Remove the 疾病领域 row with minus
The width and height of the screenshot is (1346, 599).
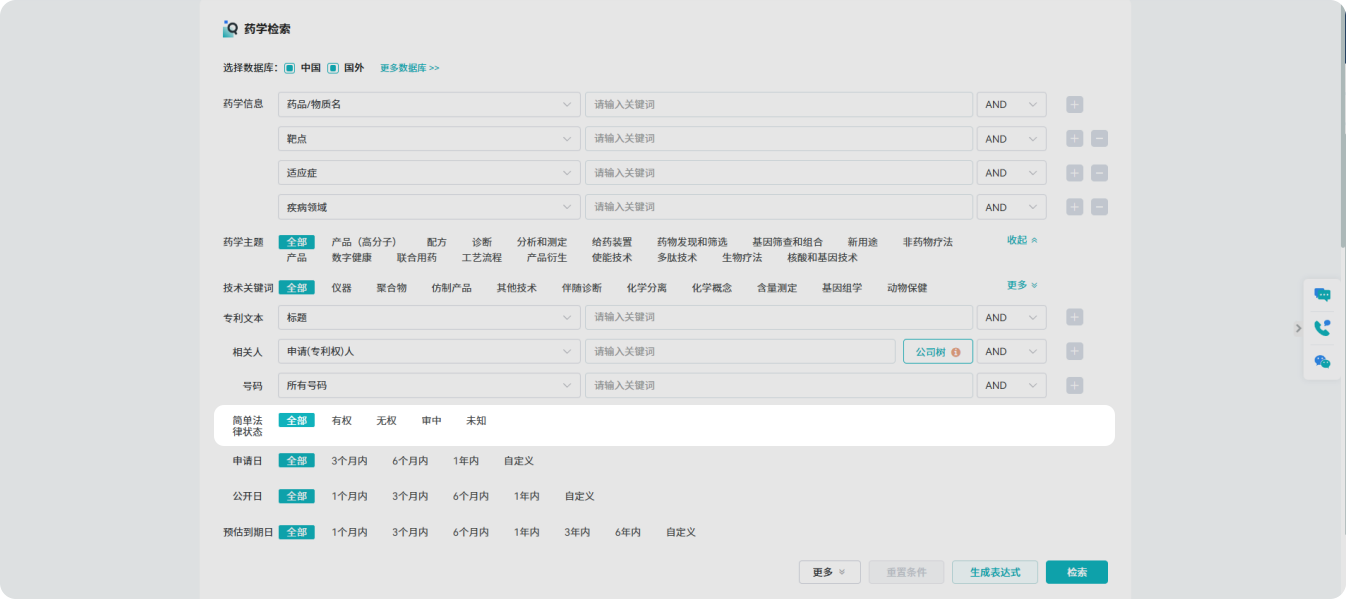pos(1099,207)
